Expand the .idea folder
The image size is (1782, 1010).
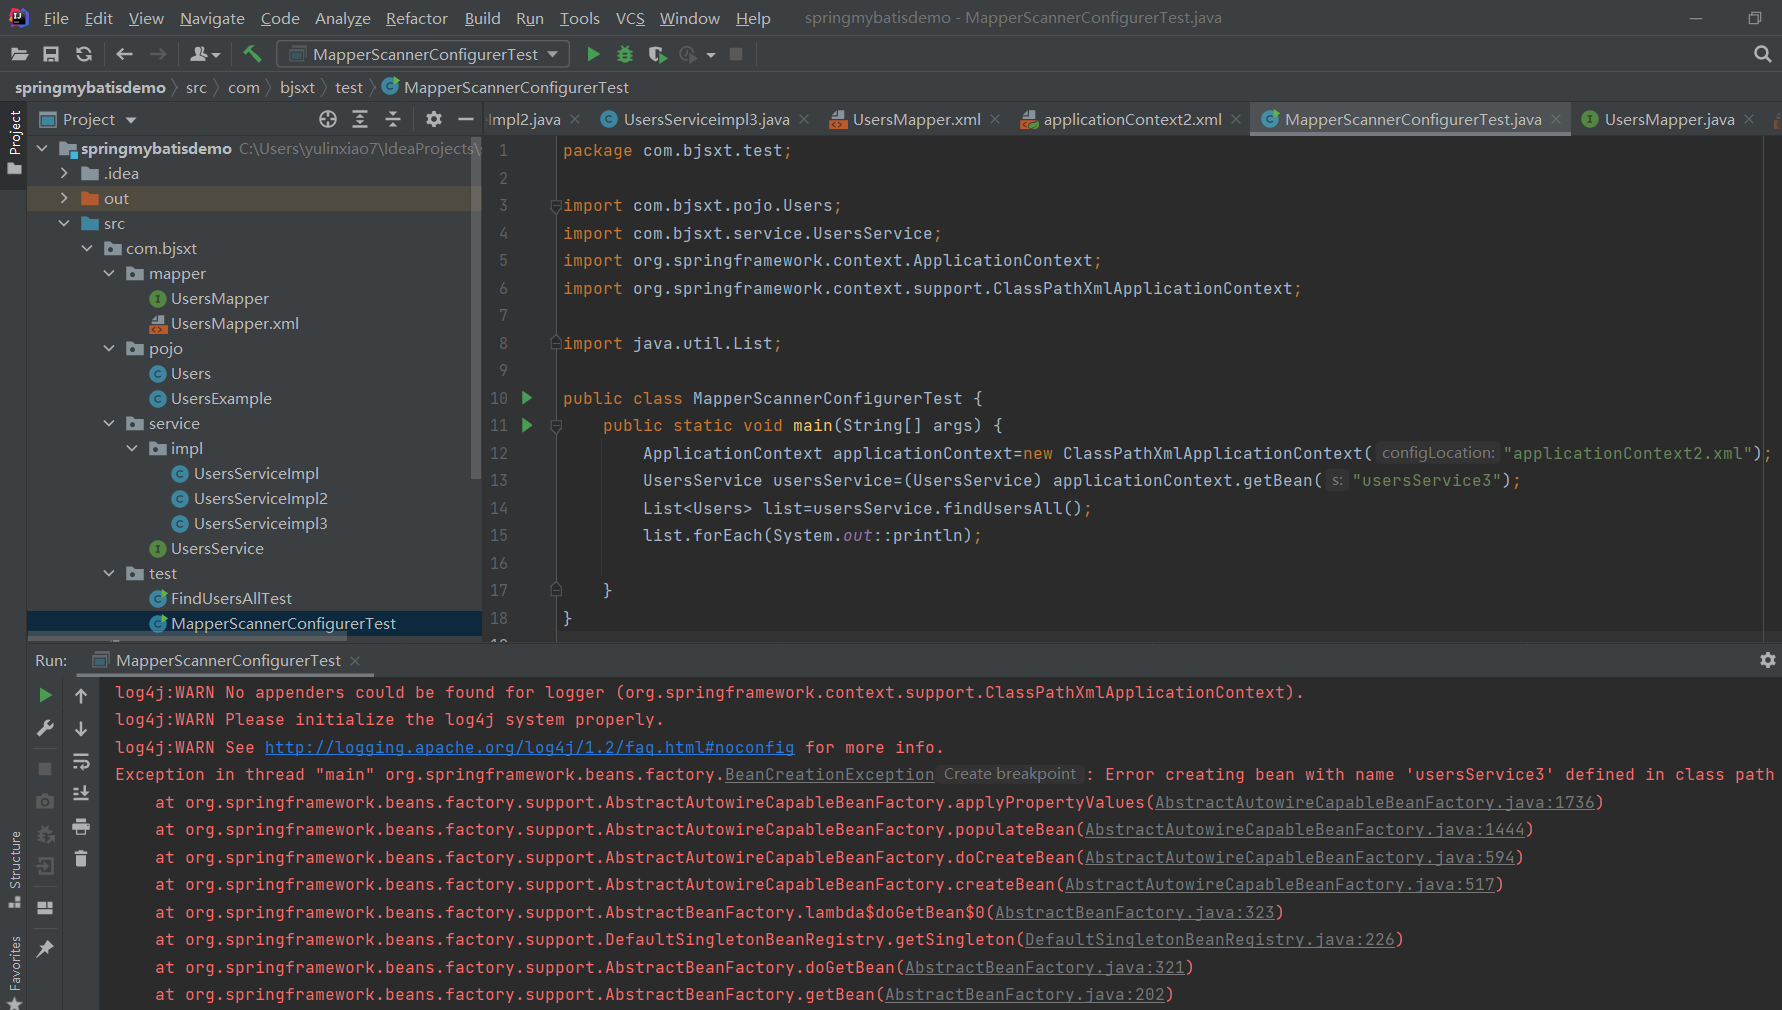(x=64, y=173)
